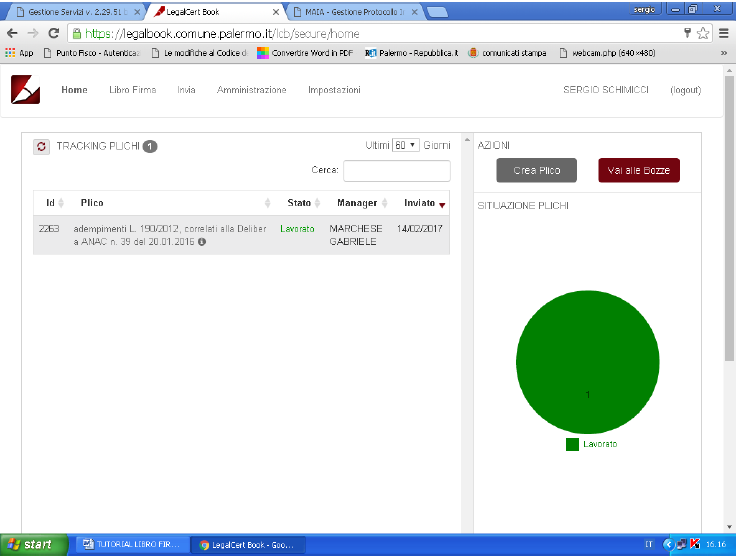Open TUTORIAL LIBRO FIR taskbar item
The height and width of the screenshot is (556, 736).
[132, 544]
